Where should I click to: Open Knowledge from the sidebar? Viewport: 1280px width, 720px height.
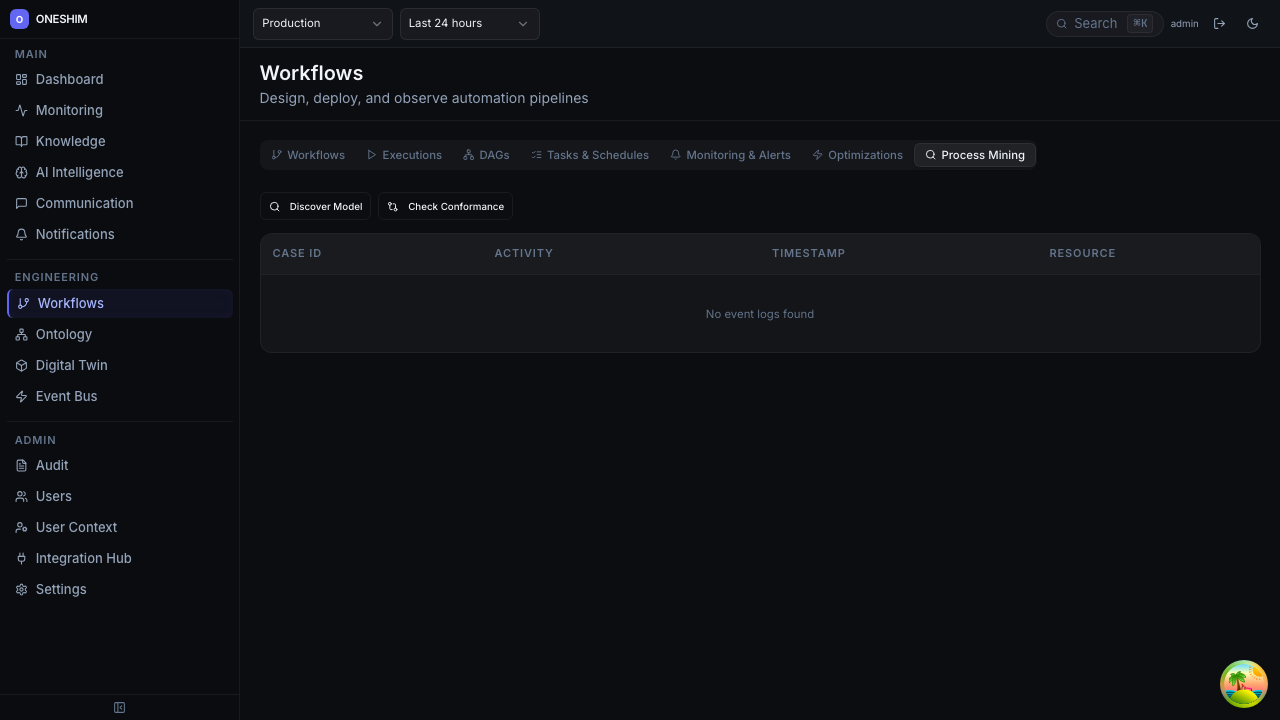(70, 141)
